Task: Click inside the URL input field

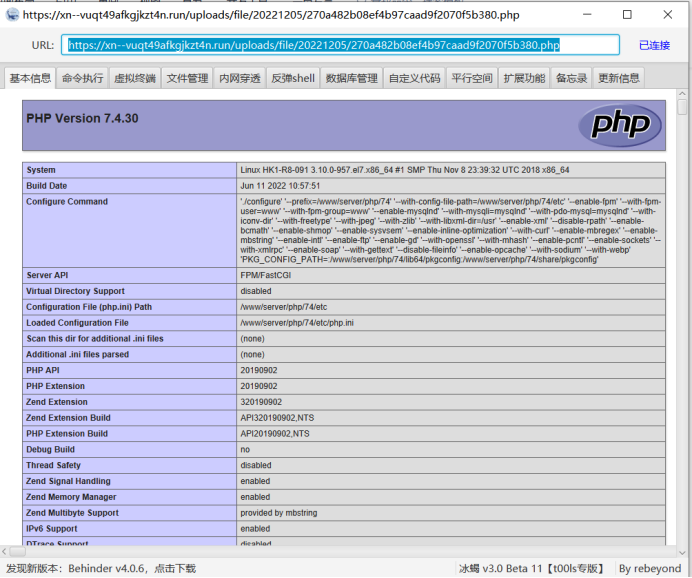Action: pos(340,45)
